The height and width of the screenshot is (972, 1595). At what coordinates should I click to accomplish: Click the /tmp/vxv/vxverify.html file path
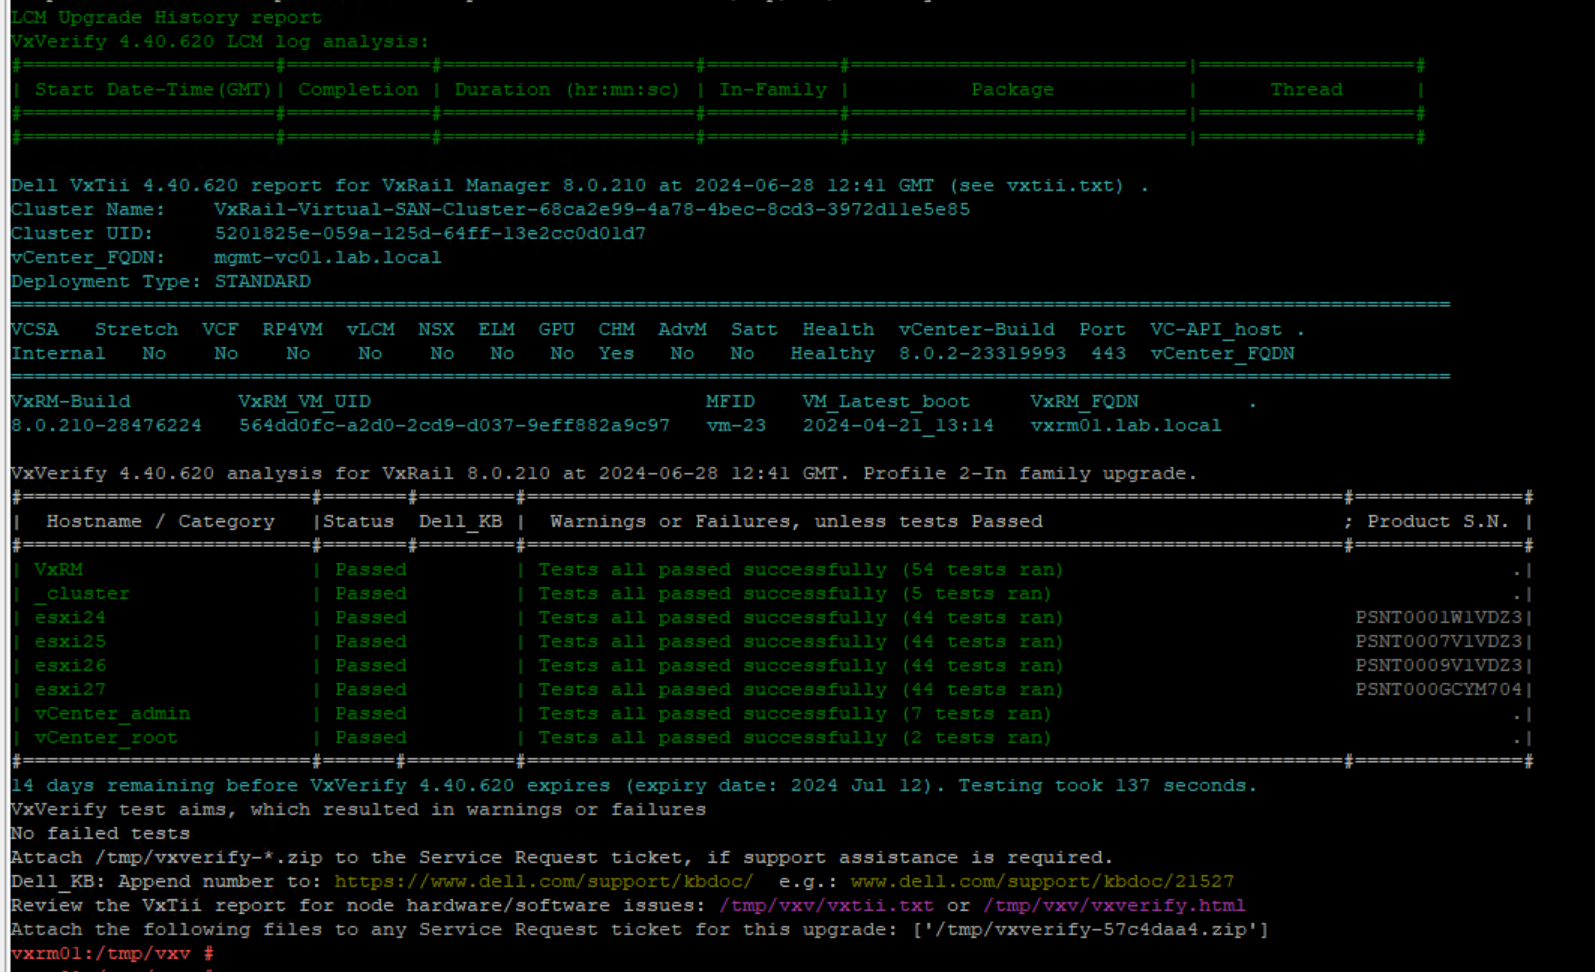pyautogui.click(x=1114, y=905)
